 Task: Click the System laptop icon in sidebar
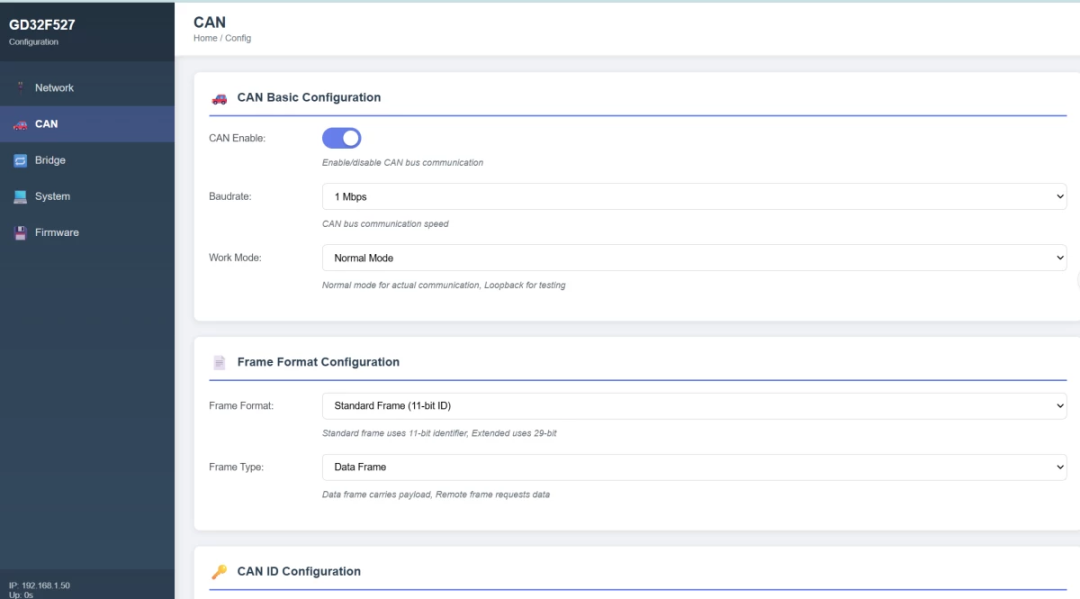(x=20, y=197)
